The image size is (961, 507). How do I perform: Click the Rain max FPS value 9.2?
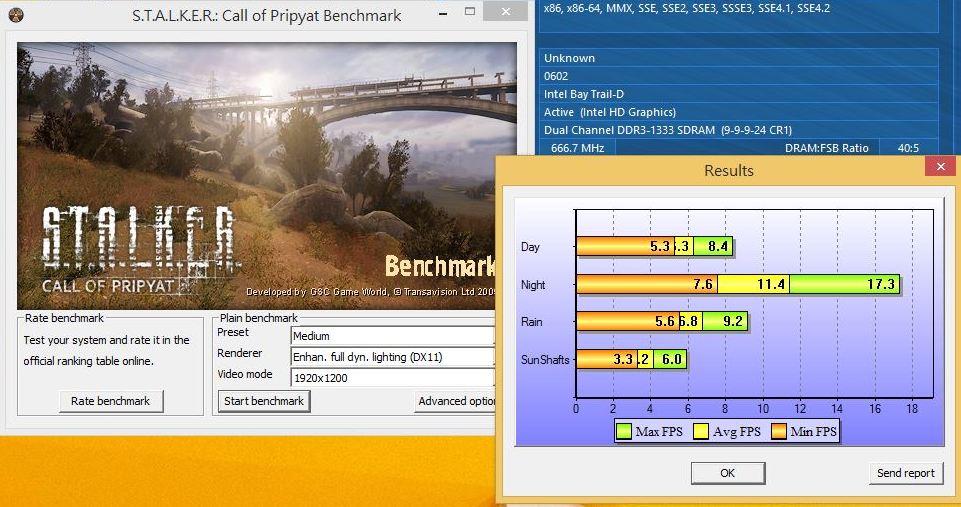coord(733,321)
